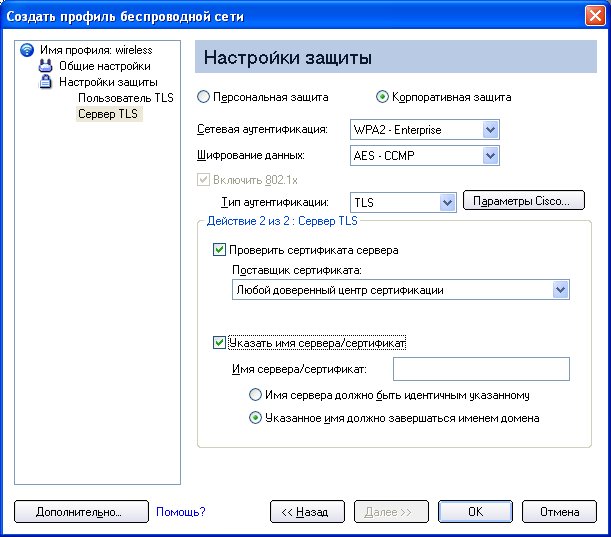This screenshot has height=537, width=611.
Task: Open Настройки защиты in the tree
Action: (108, 82)
